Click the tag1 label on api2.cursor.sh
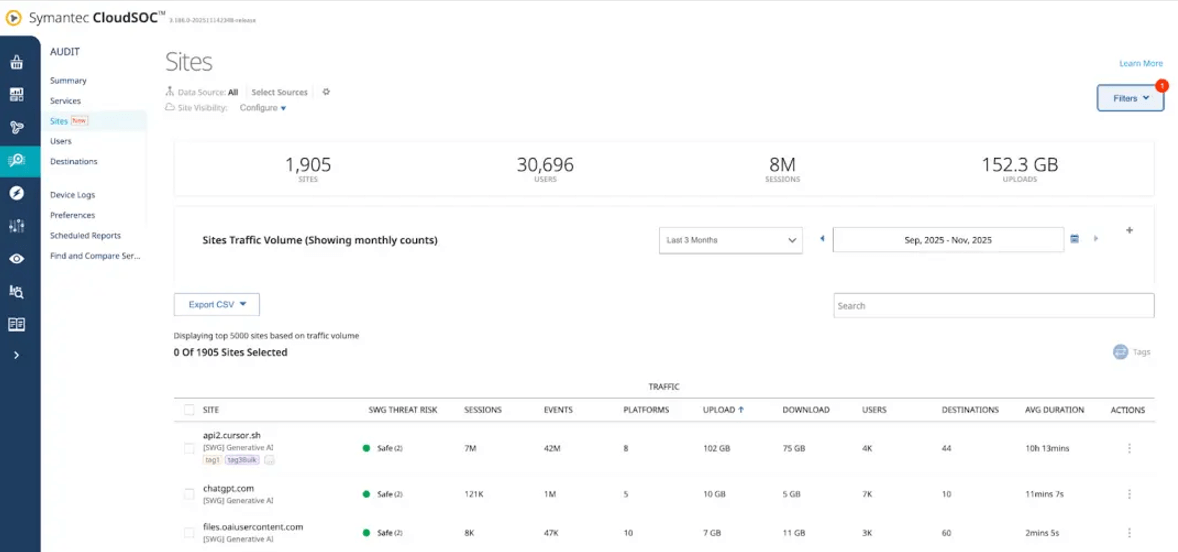Viewport: 1178px width, 552px height. point(213,460)
